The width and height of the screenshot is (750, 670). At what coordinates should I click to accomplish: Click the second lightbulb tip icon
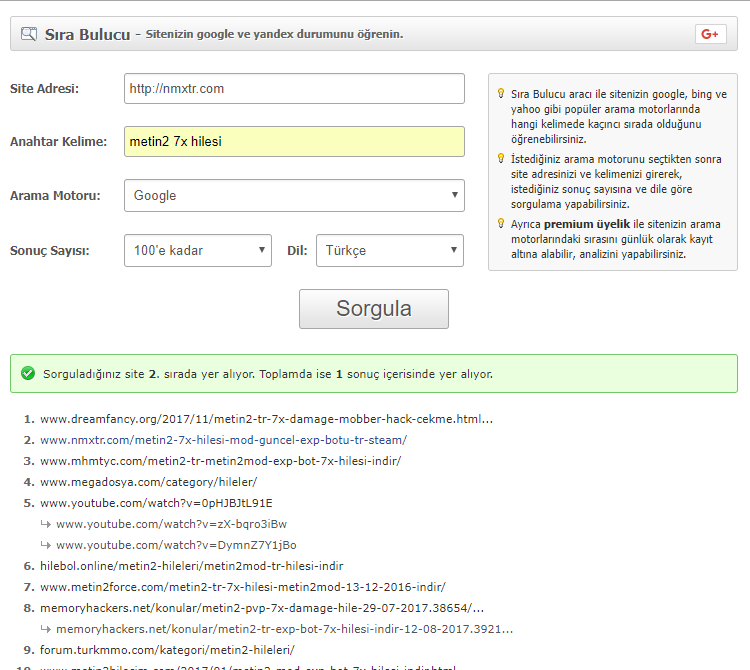coord(501,158)
